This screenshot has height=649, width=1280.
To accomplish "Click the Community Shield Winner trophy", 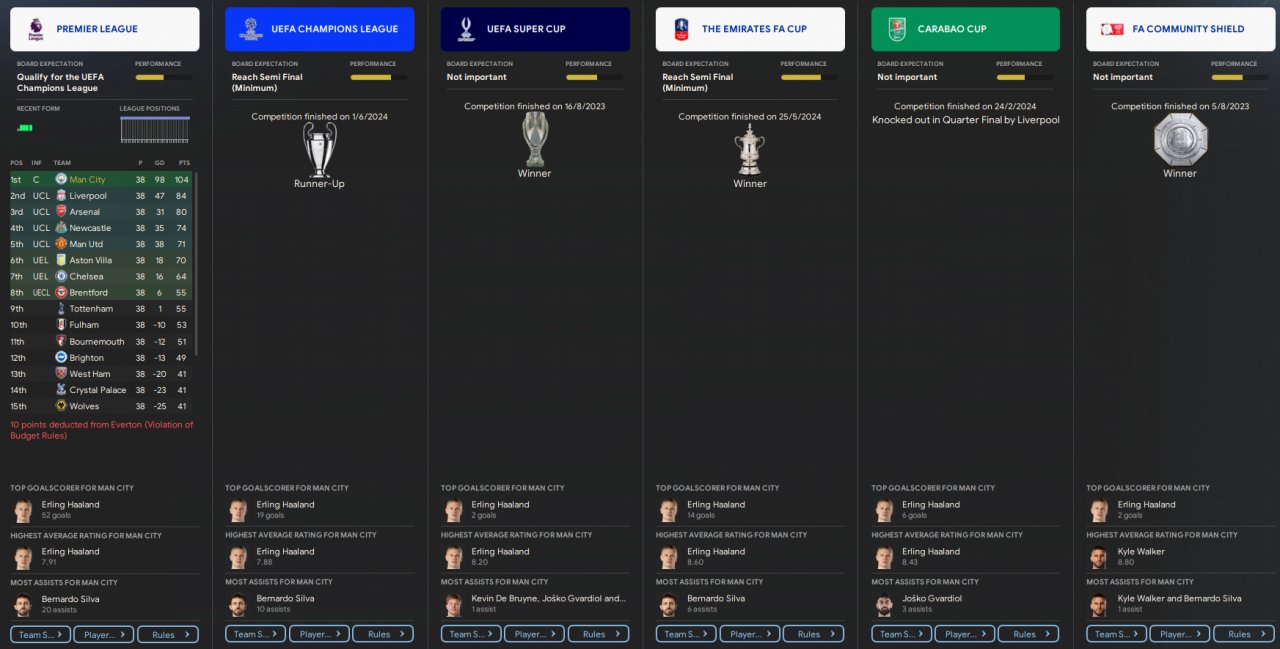I will point(1180,139).
